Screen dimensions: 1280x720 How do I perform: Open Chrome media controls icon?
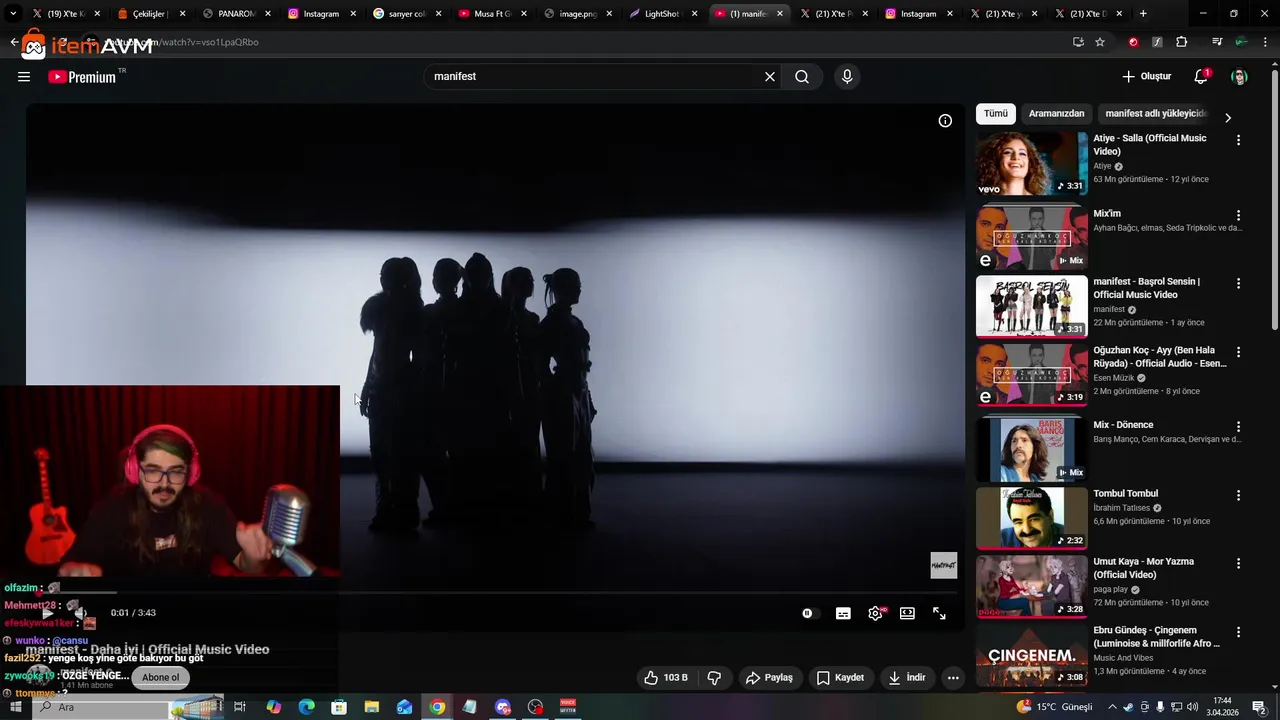[1216, 42]
